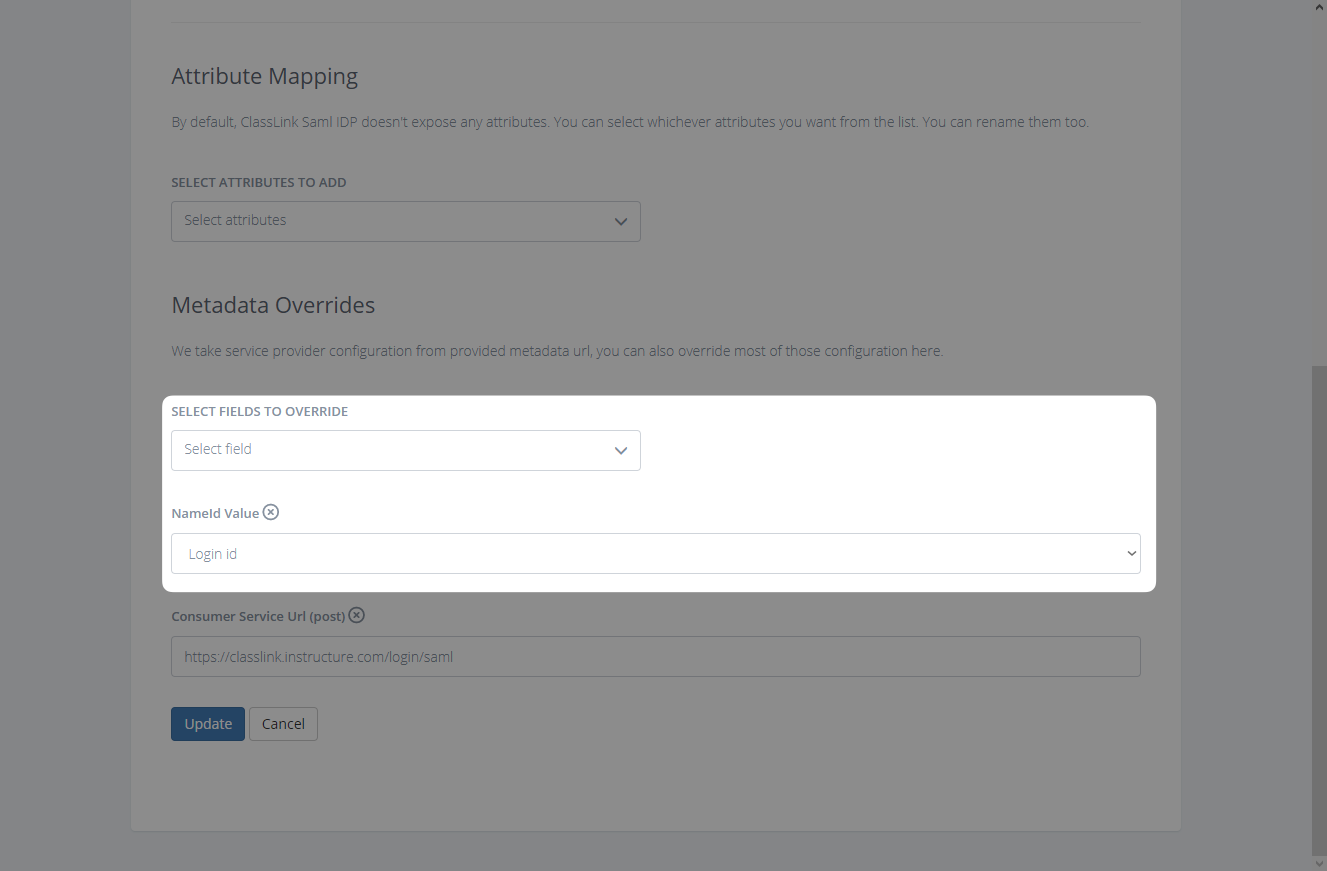Click the arrow on the NameId Value selector
The width and height of the screenshot is (1327, 871).
(x=1131, y=553)
